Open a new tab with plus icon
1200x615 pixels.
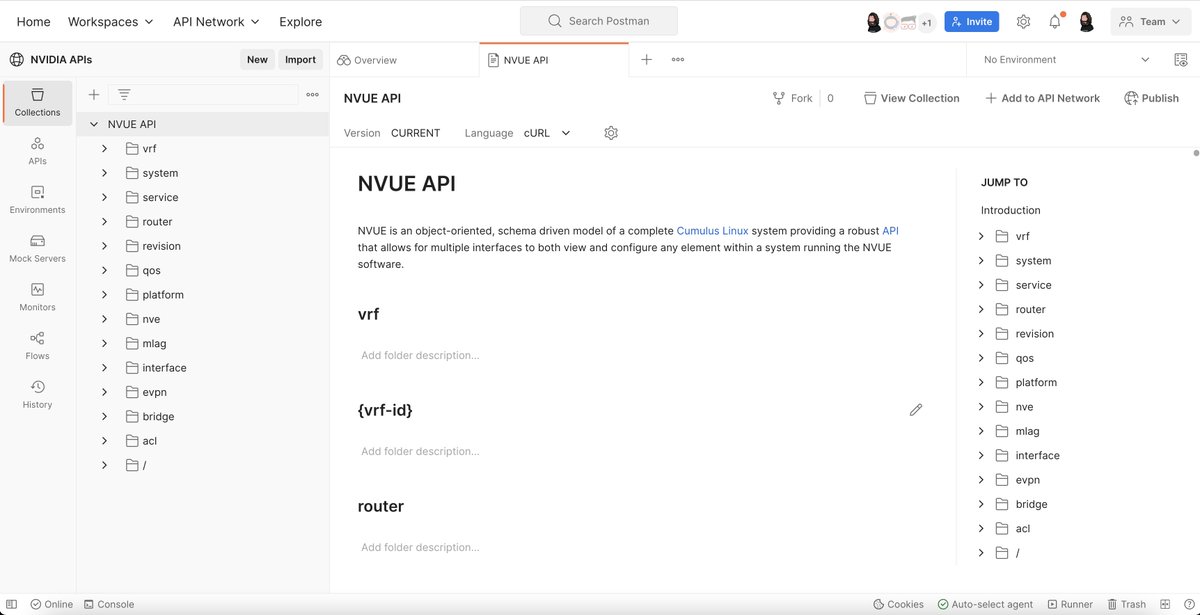646,60
